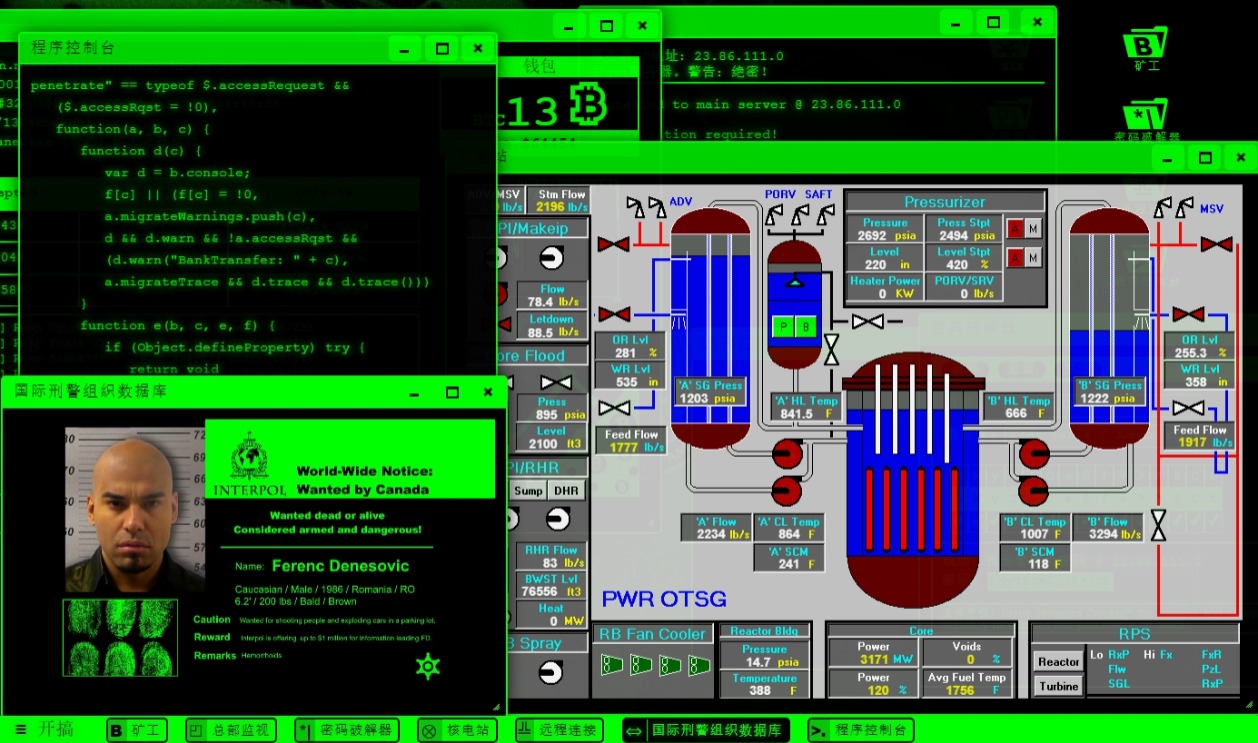Click the BWST Lvl 76556 ft3 readout
The image size is (1258, 743).
pos(552,585)
